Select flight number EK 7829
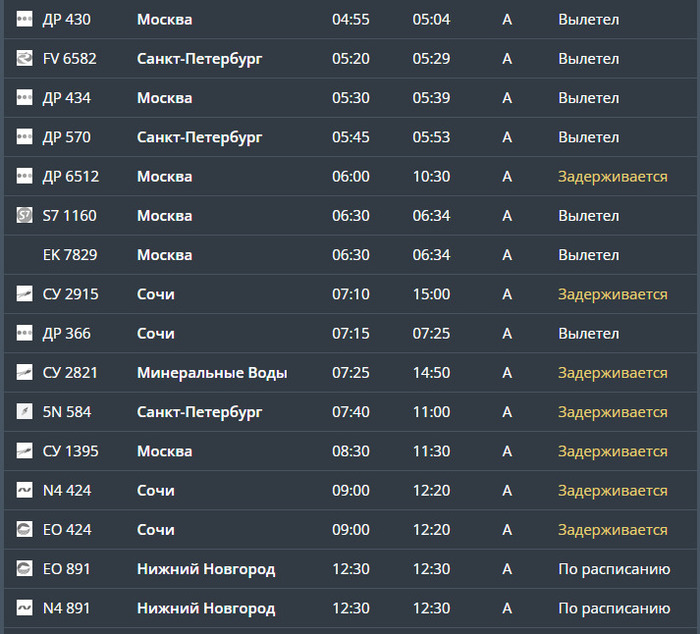This screenshot has height=634, width=700. (70, 255)
